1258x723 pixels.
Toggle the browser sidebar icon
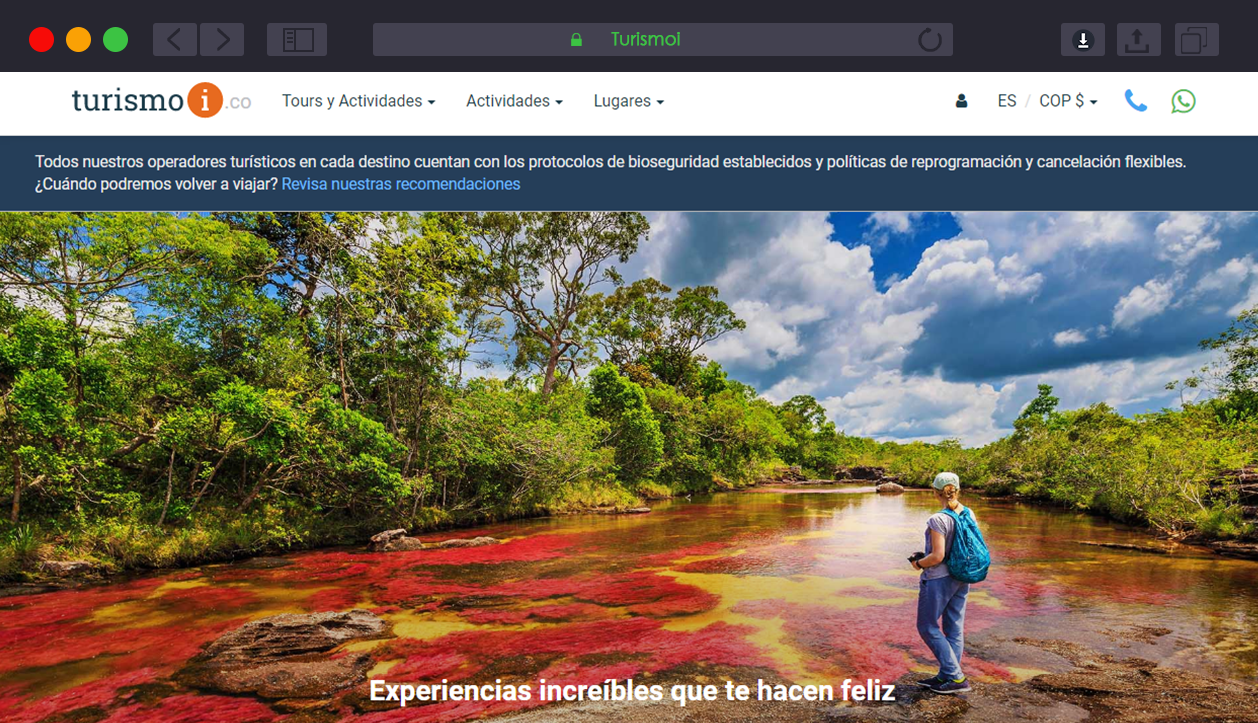[x=297, y=40]
